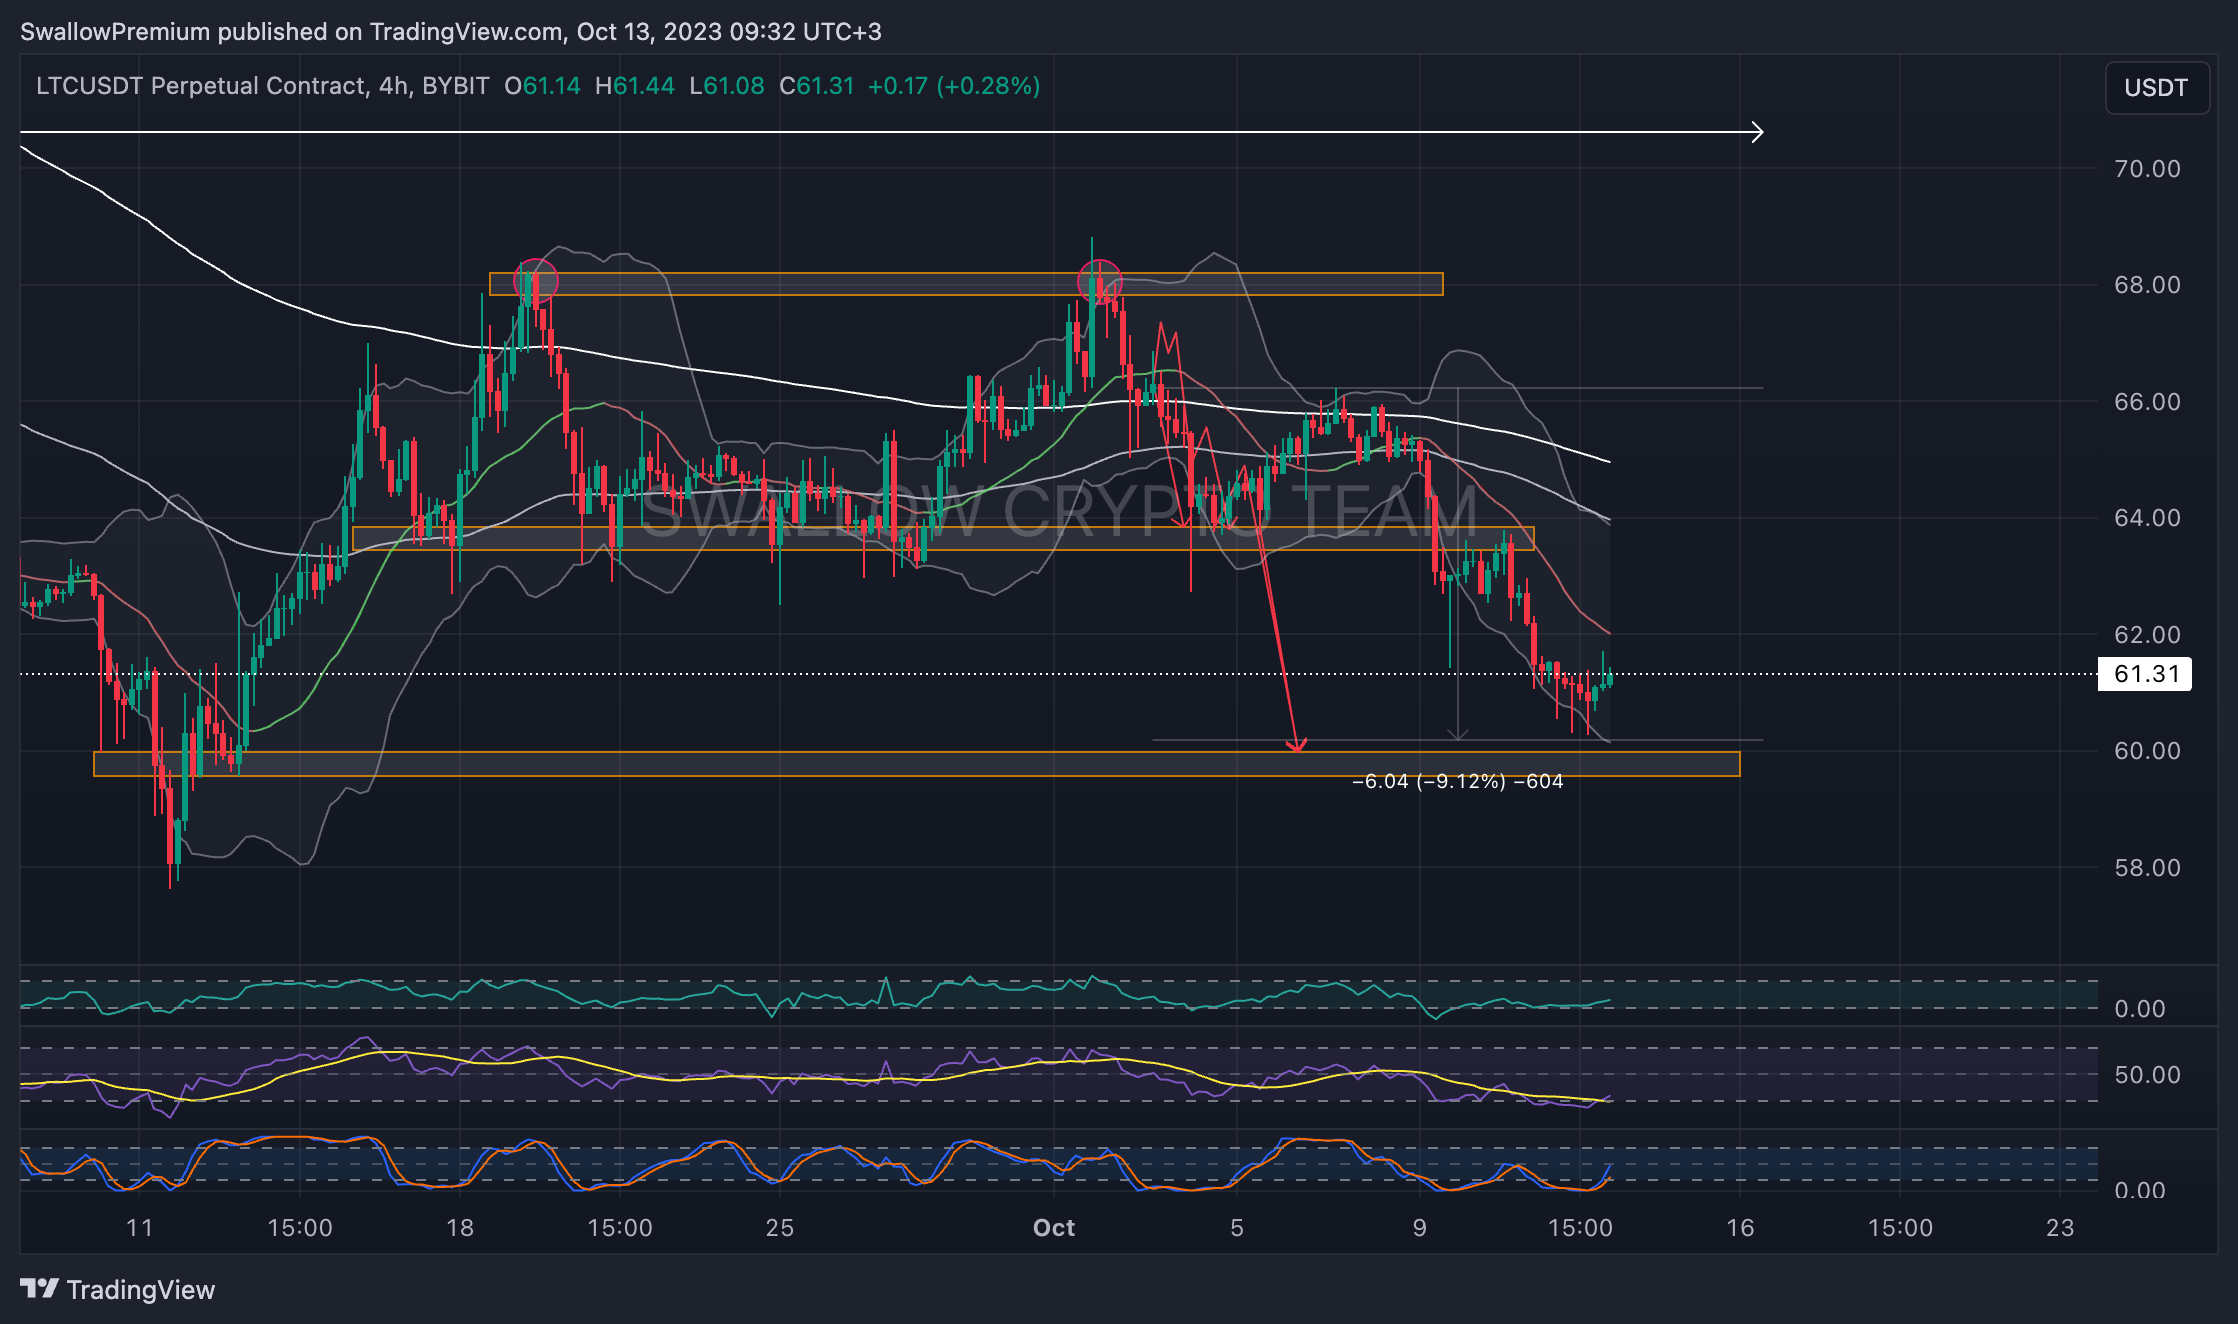Click the TradingView logo at bottom left
This screenshot has height=1324, width=2238.
pyautogui.click(x=118, y=1290)
